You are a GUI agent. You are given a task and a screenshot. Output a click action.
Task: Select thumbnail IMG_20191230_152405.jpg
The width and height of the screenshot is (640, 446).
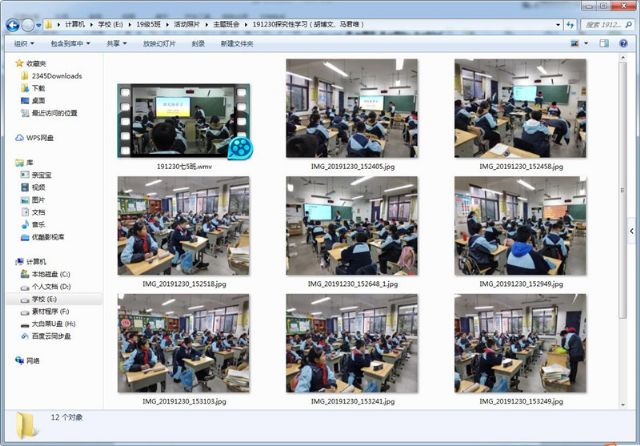point(352,108)
